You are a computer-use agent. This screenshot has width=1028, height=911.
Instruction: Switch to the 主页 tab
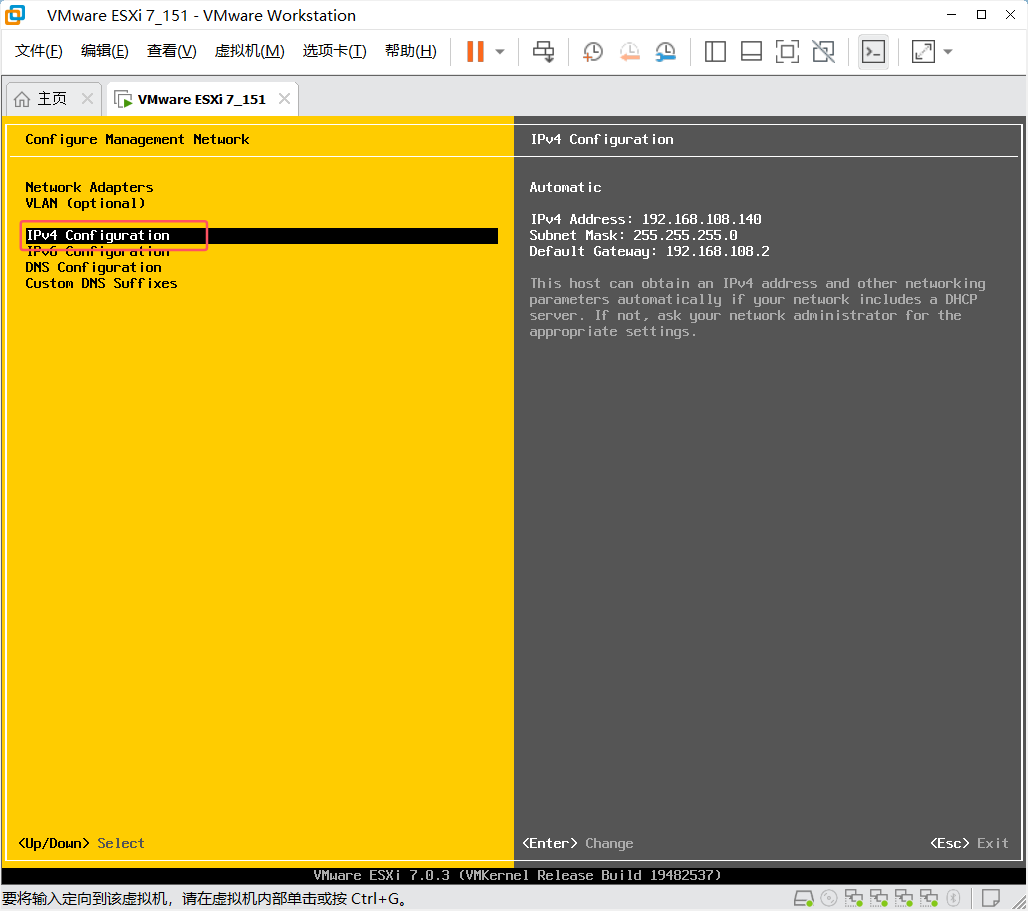click(x=52, y=98)
